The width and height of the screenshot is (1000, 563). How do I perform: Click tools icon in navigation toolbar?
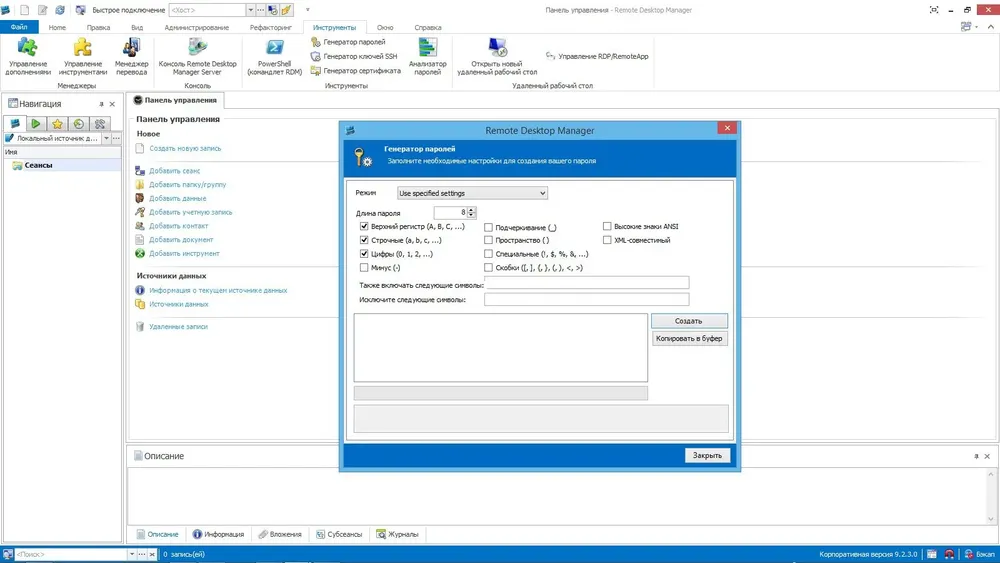[99, 124]
